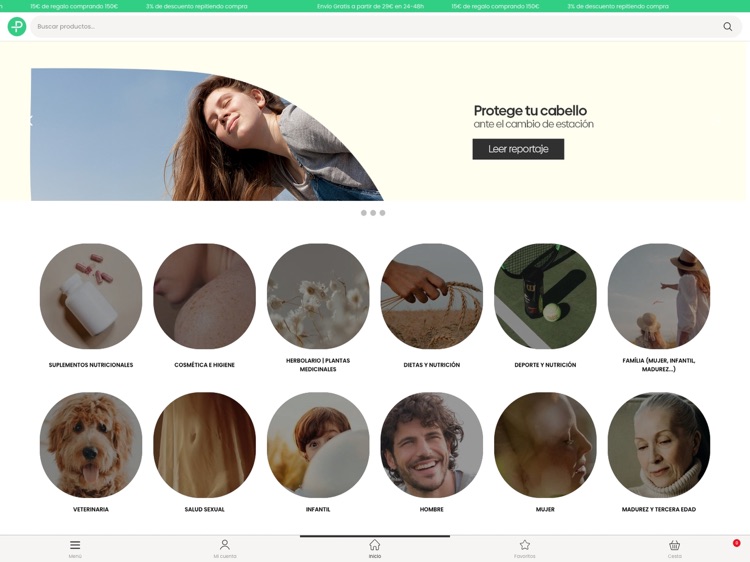Viewport: 750px width, 562px height.
Task: Click FAMILIA (MUJER, INFANTIL, MADUREZ...) label
Action: coord(659,365)
